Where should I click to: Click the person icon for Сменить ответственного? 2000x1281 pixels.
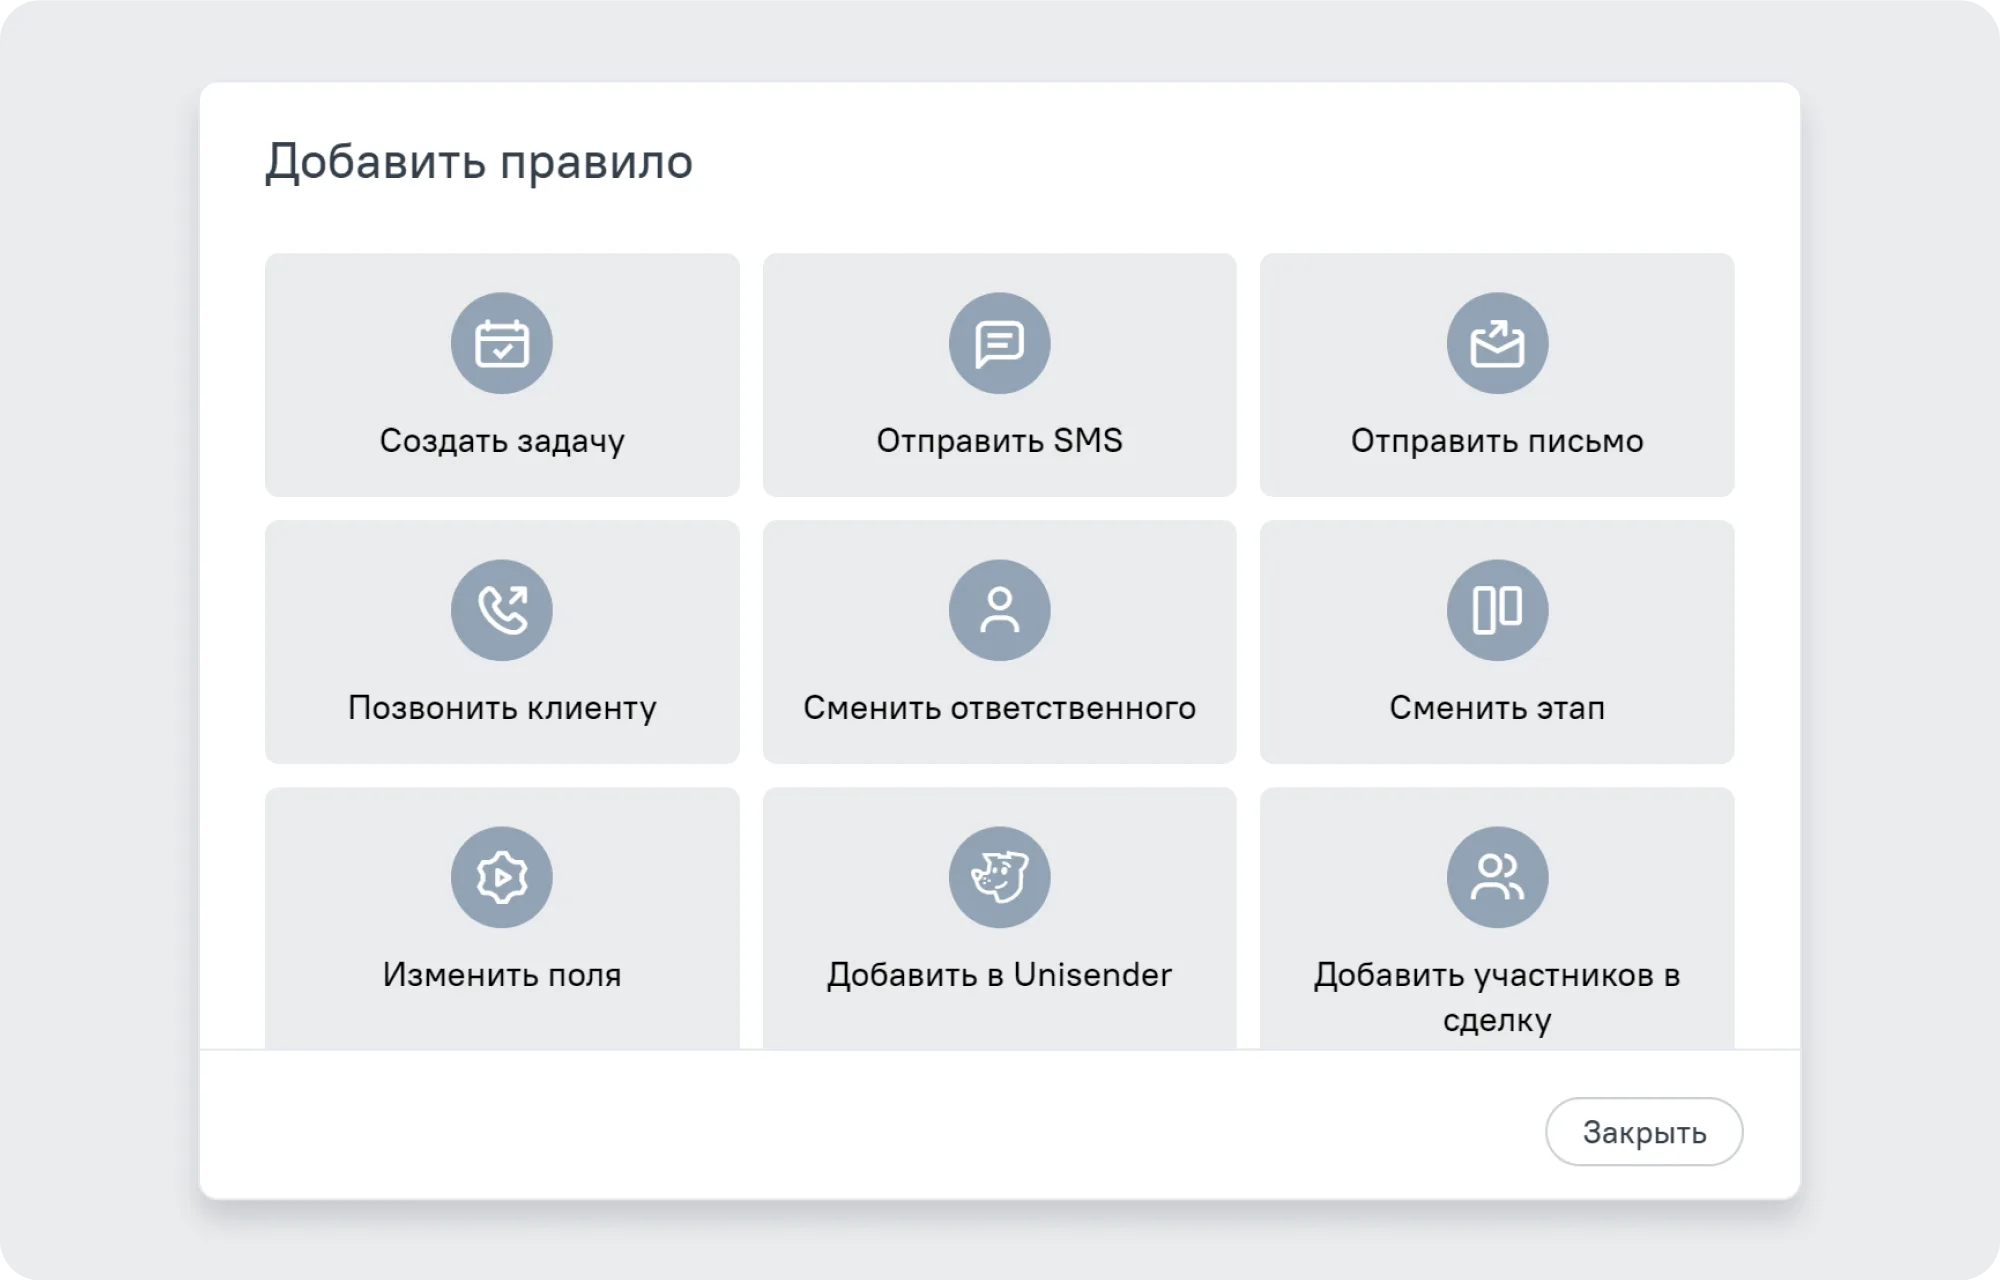[x=999, y=610]
